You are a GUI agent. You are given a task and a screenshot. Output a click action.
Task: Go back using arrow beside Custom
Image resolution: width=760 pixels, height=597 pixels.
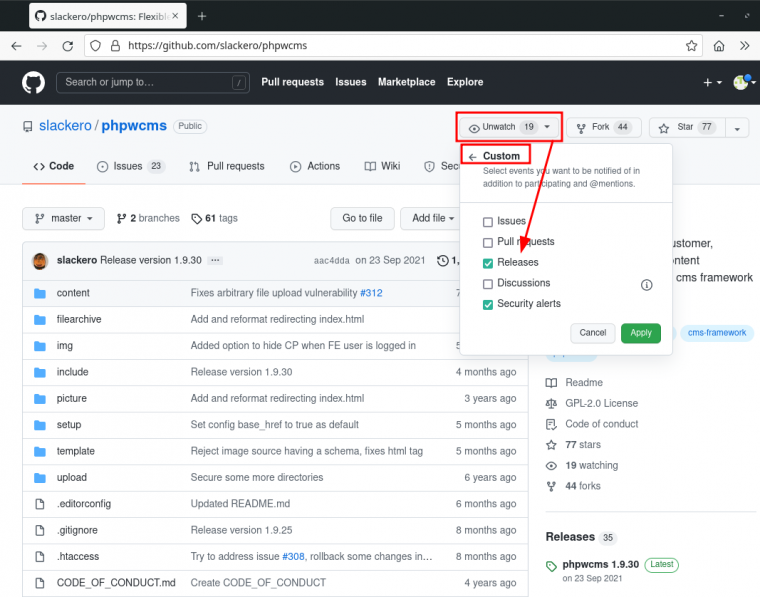coord(473,157)
